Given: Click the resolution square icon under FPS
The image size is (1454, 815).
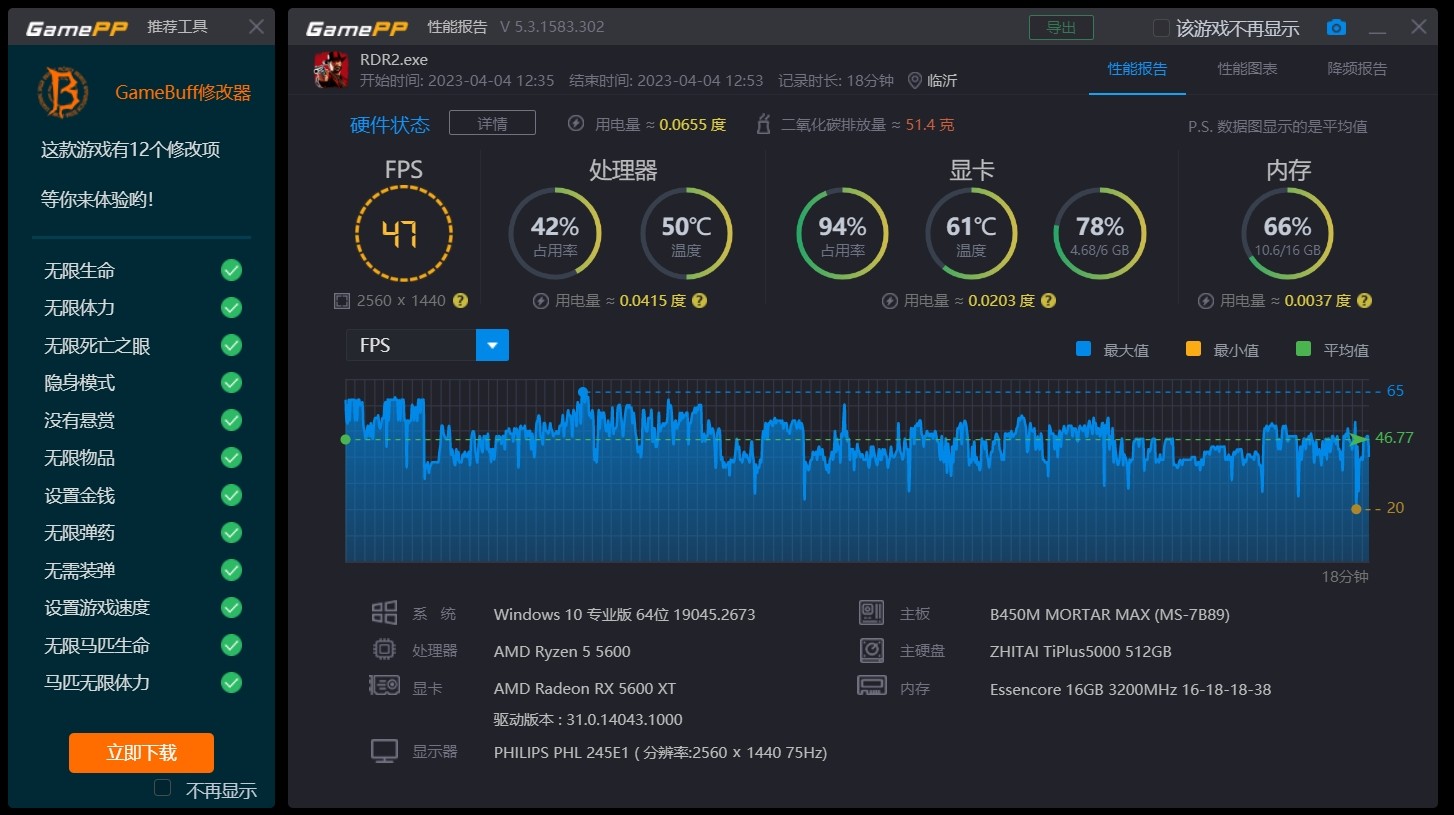Looking at the screenshot, I should pos(342,300).
